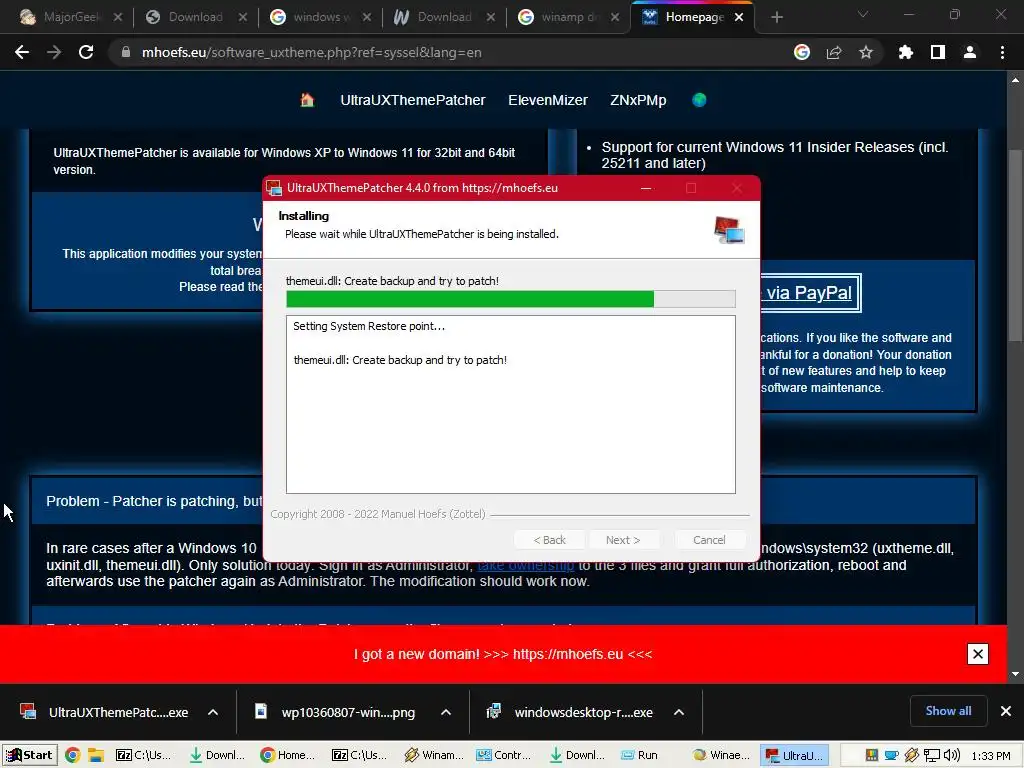This screenshot has width=1024, height=768.
Task: Open the tab search dropdown chevron
Action: pos(863,14)
